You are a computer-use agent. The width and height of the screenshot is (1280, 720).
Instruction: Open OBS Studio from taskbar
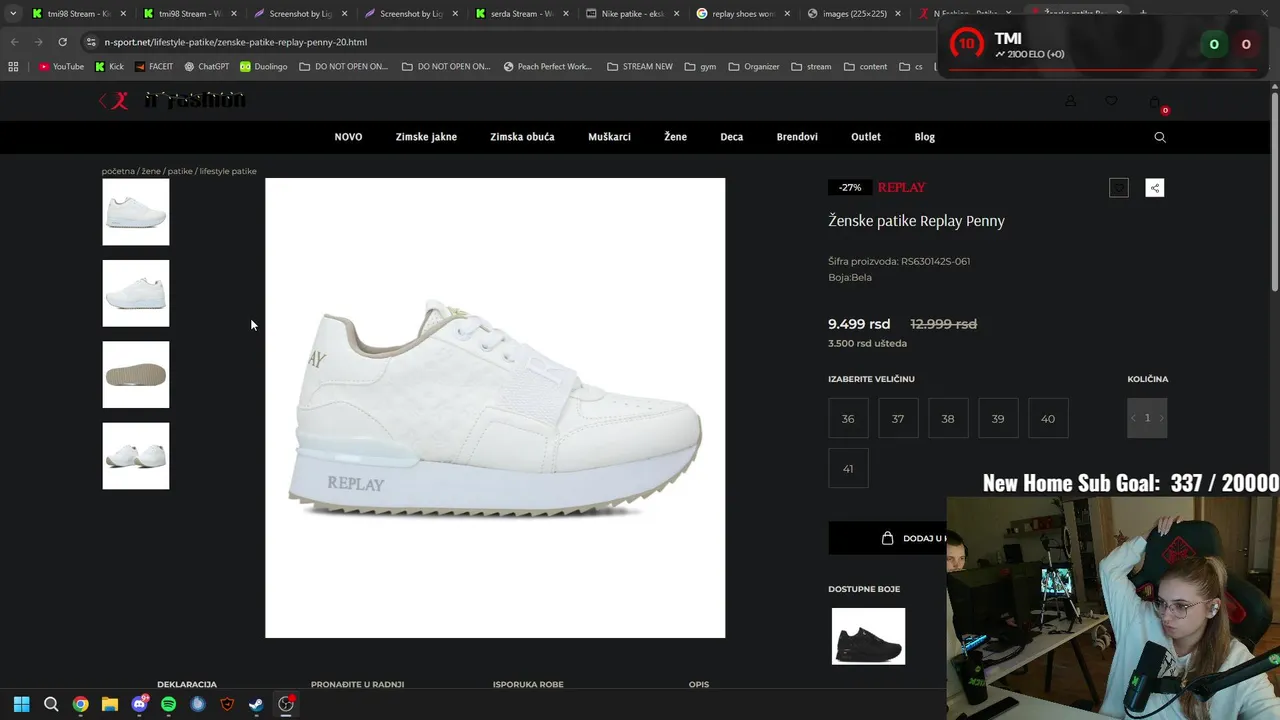(286, 704)
